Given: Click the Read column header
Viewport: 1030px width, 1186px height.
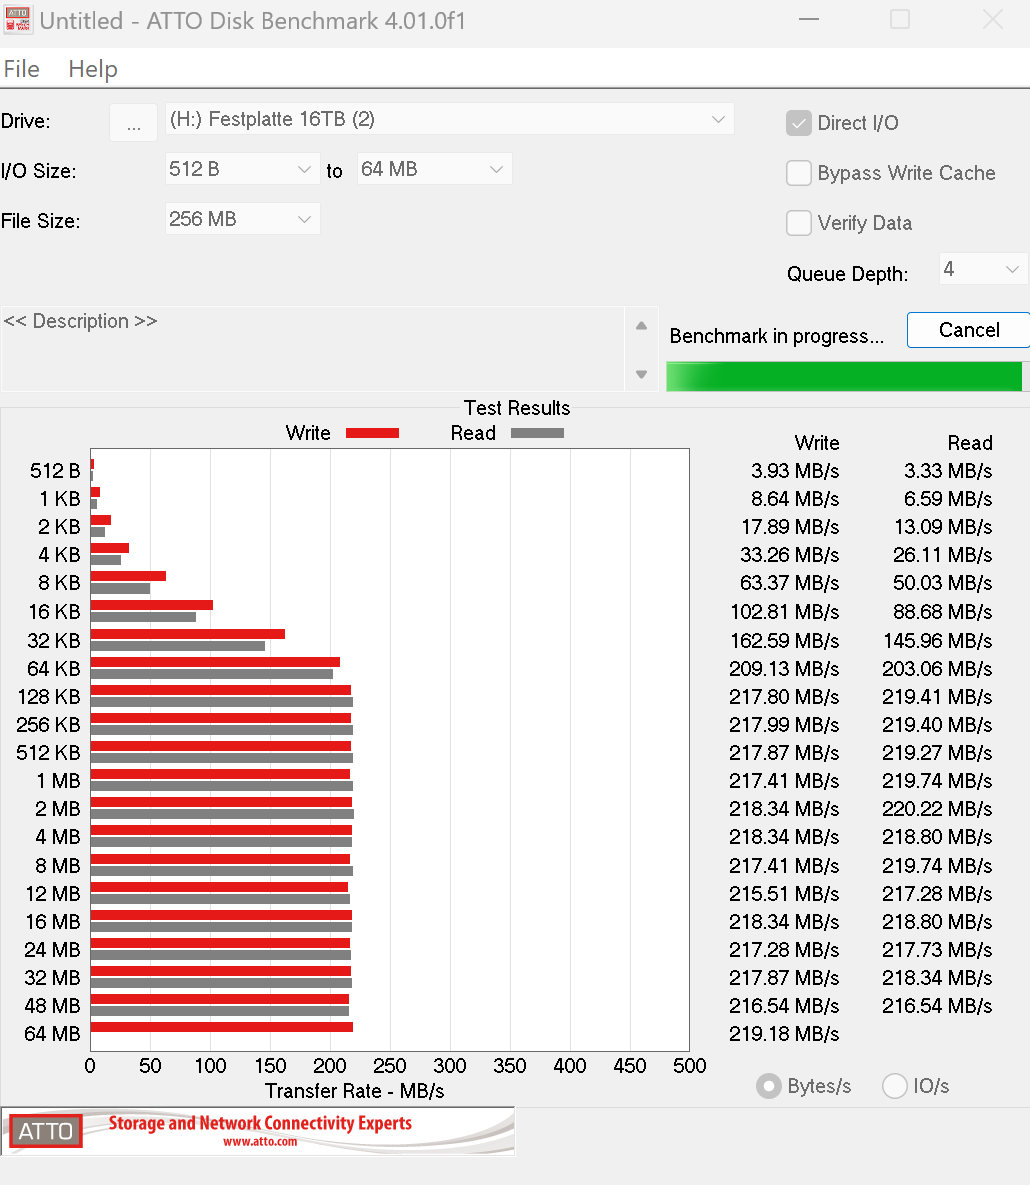Looking at the screenshot, I should coord(970,442).
